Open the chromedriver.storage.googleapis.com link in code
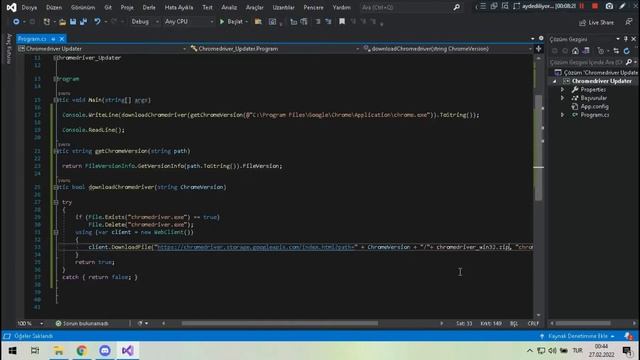The height and width of the screenshot is (360, 640). coord(255,247)
